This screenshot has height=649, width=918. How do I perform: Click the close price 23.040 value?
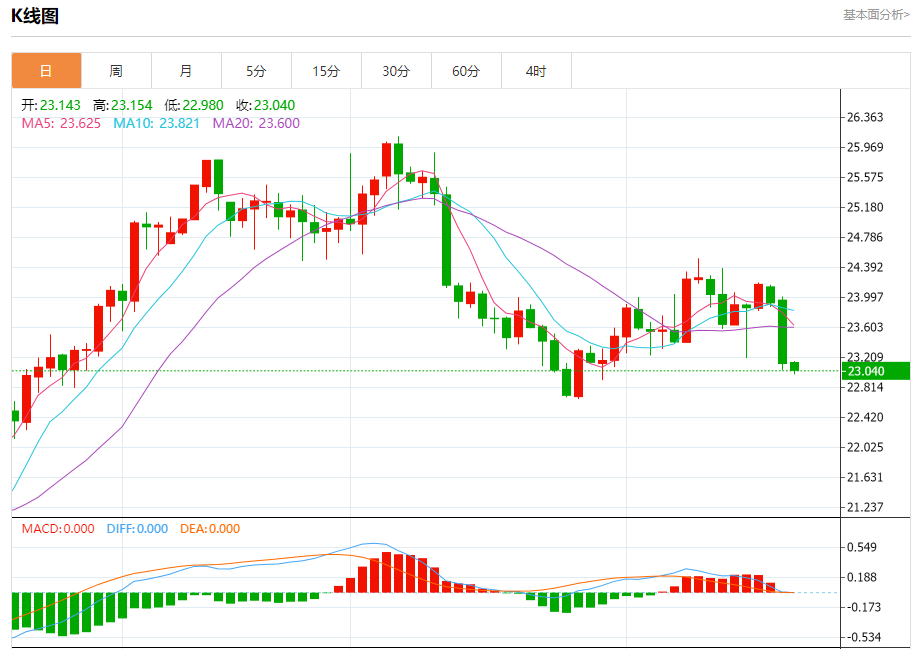[x=275, y=105]
